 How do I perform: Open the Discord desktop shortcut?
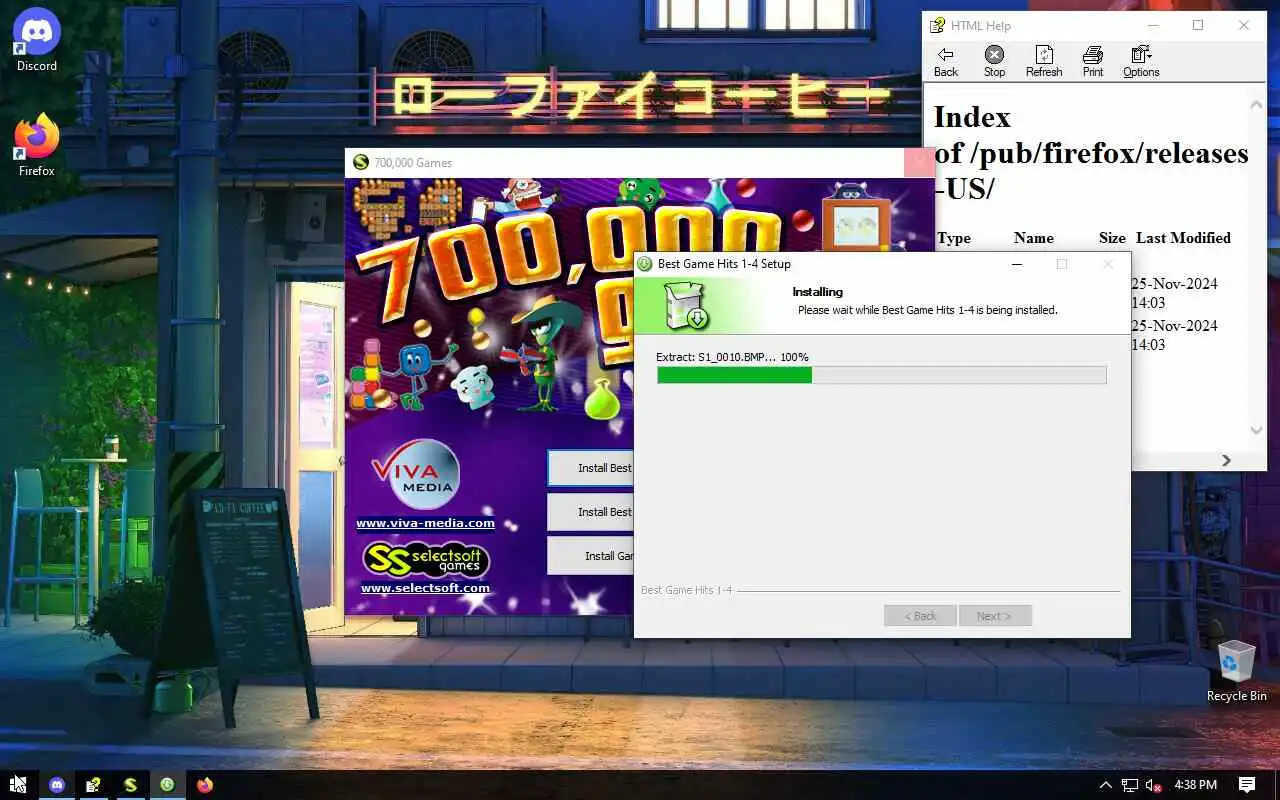(x=37, y=40)
